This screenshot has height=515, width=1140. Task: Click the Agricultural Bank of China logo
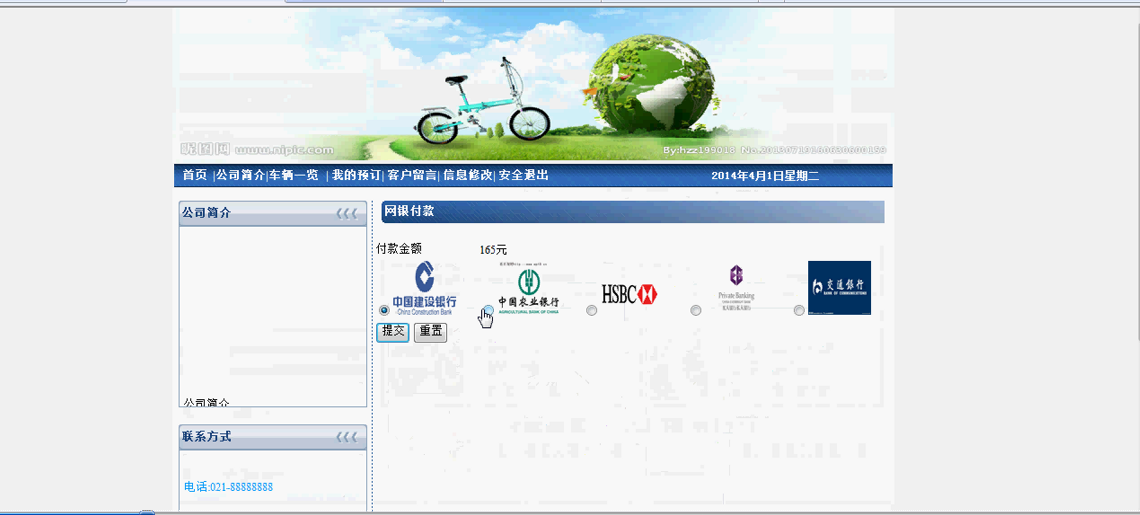pyautogui.click(x=529, y=288)
